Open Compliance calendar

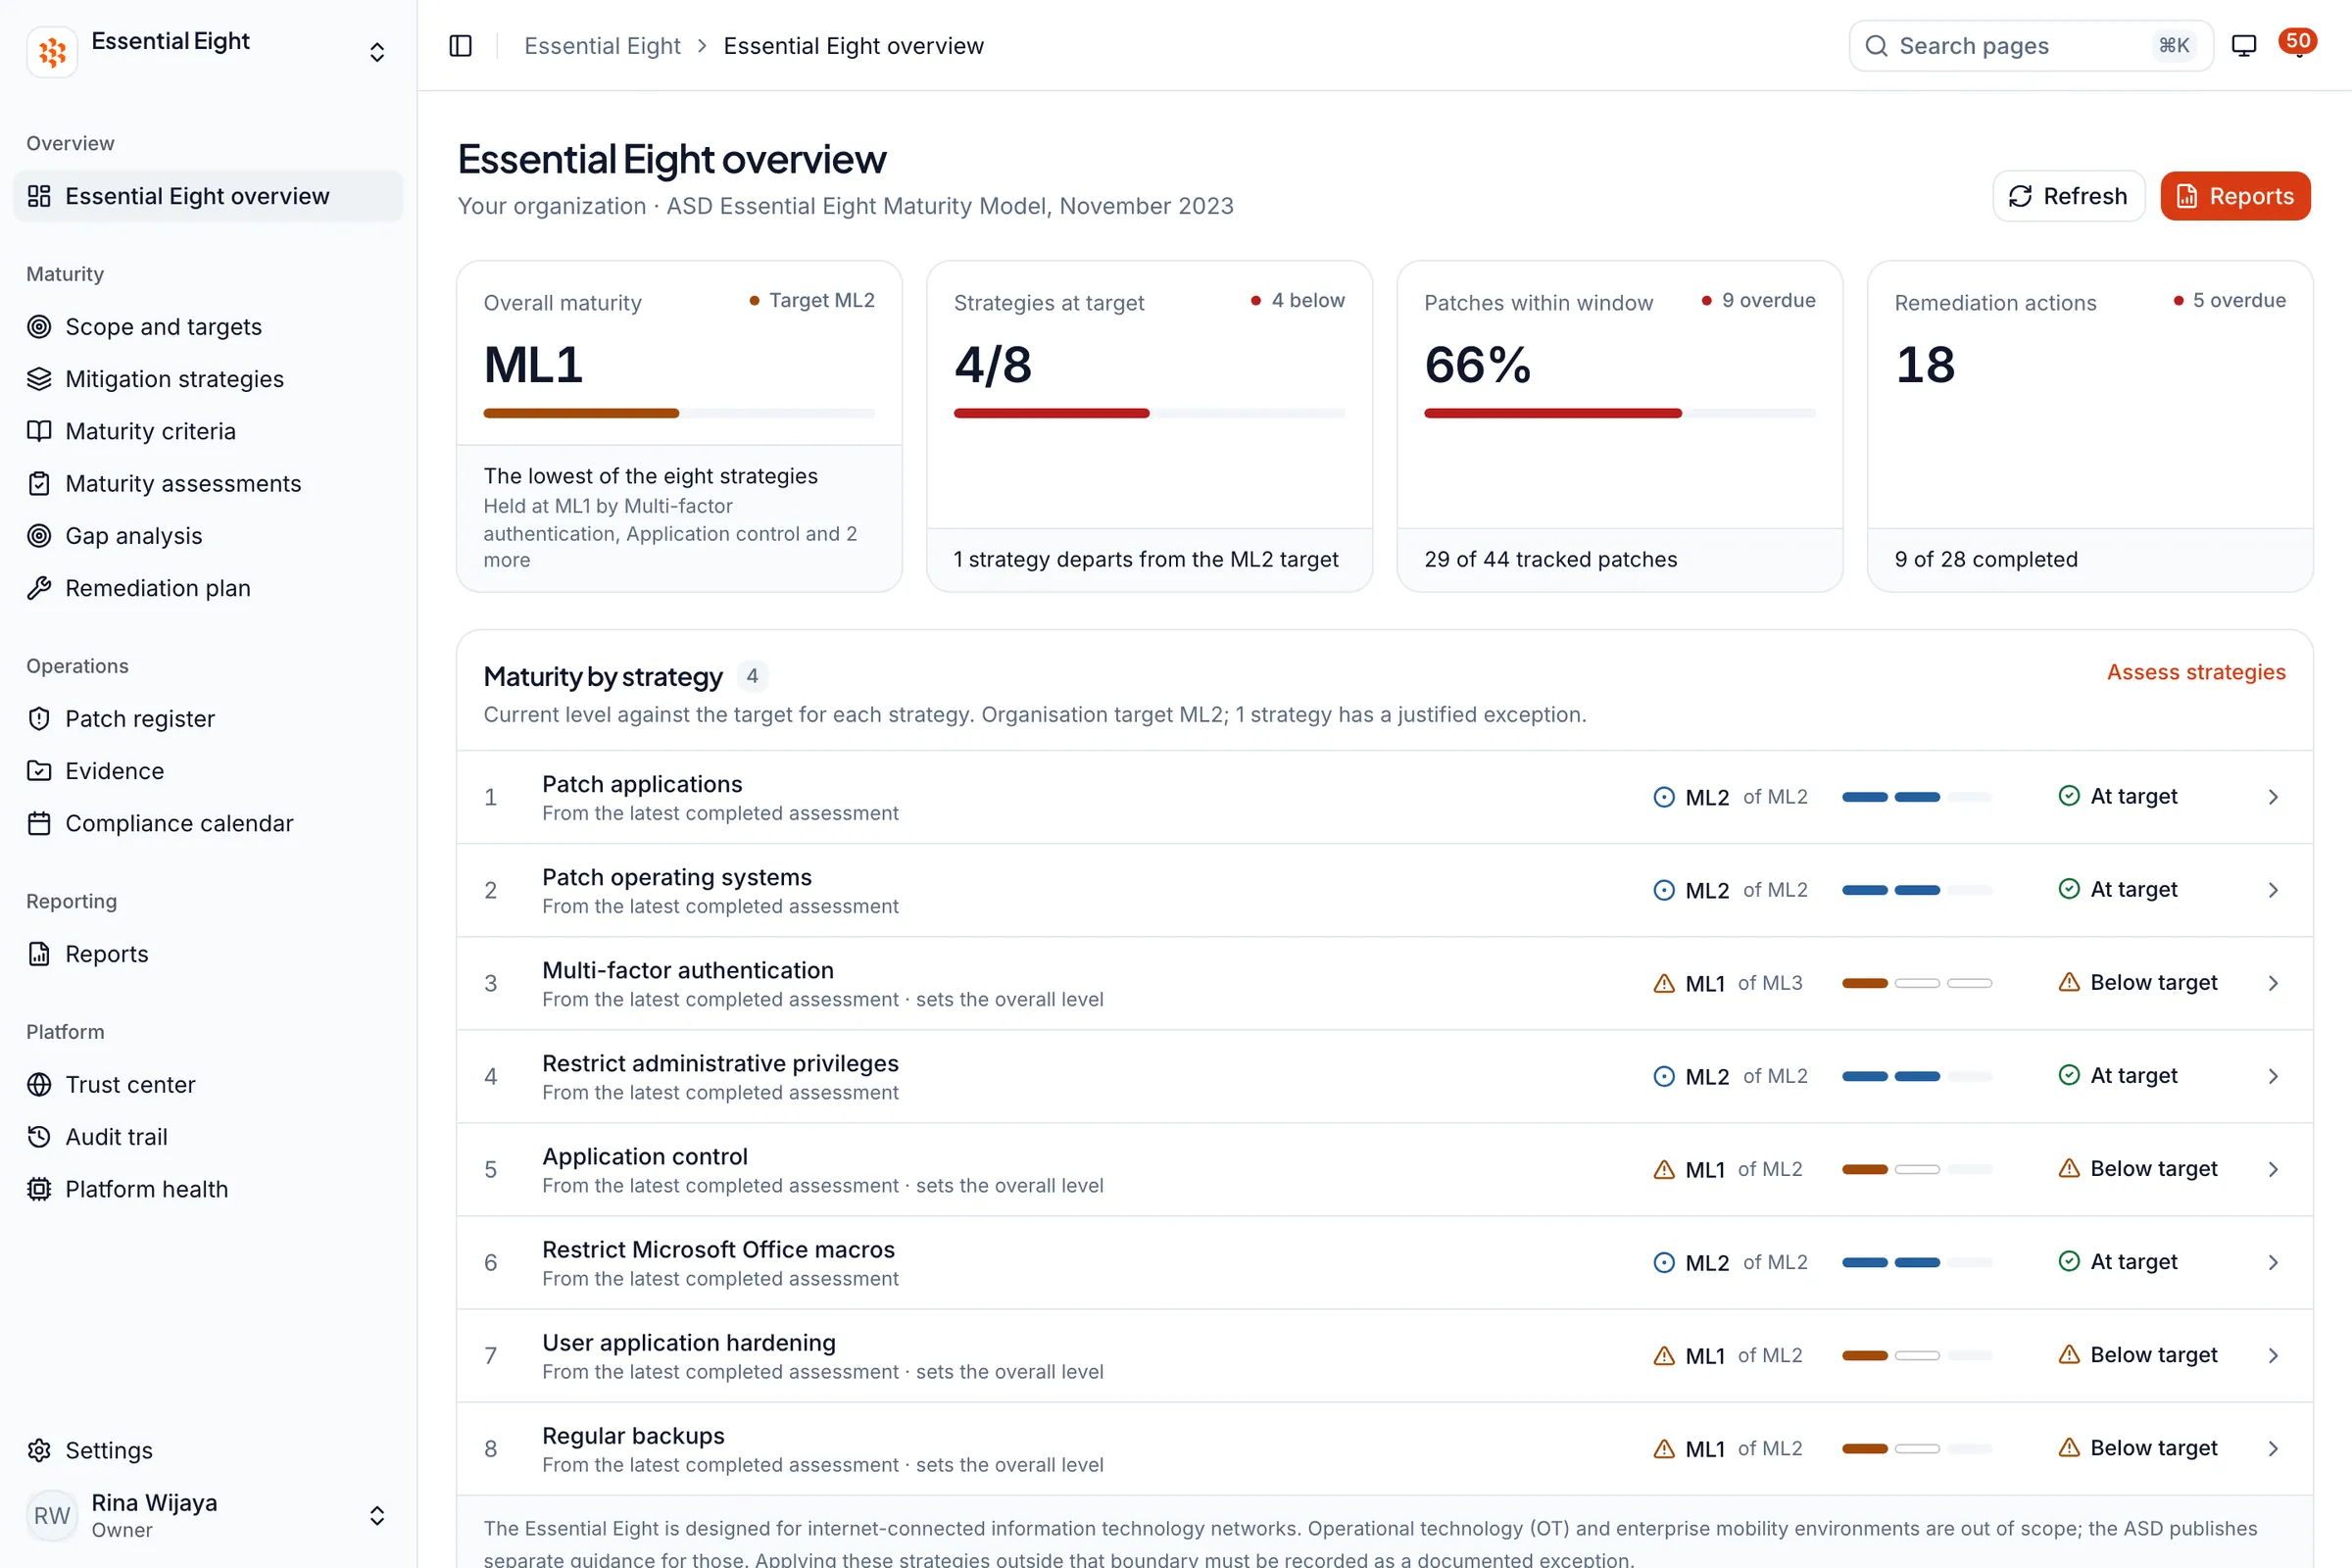coord(208,823)
